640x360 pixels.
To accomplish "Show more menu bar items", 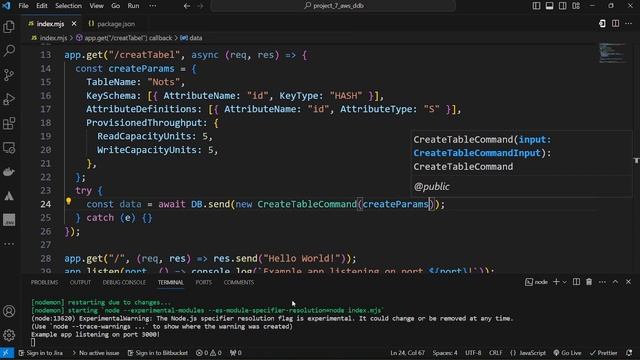I will point(153,6).
